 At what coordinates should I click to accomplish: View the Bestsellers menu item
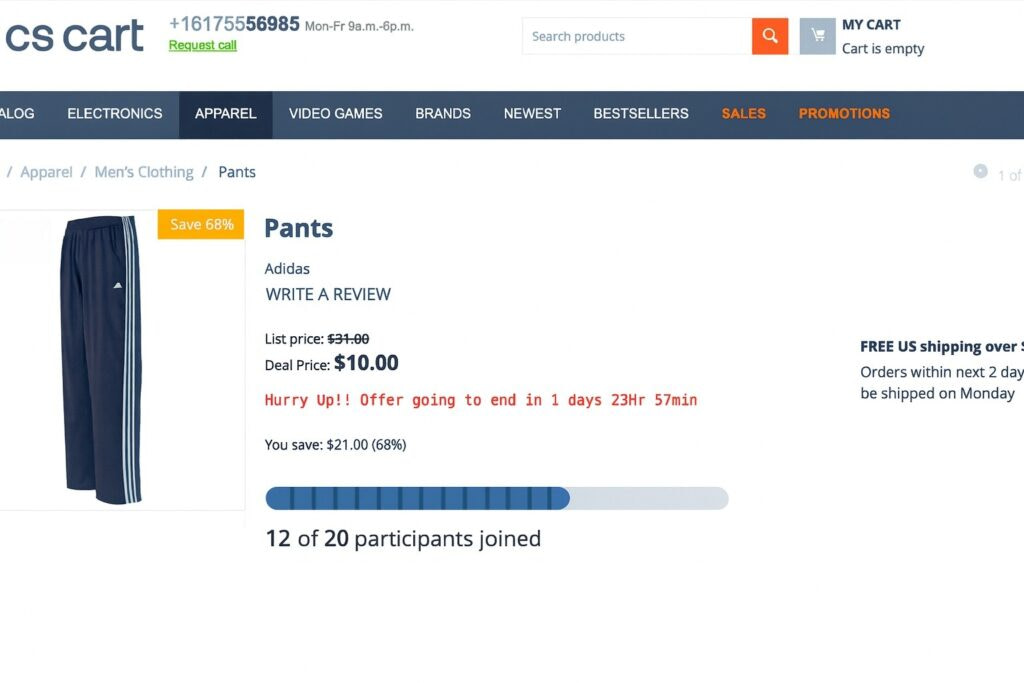click(641, 114)
